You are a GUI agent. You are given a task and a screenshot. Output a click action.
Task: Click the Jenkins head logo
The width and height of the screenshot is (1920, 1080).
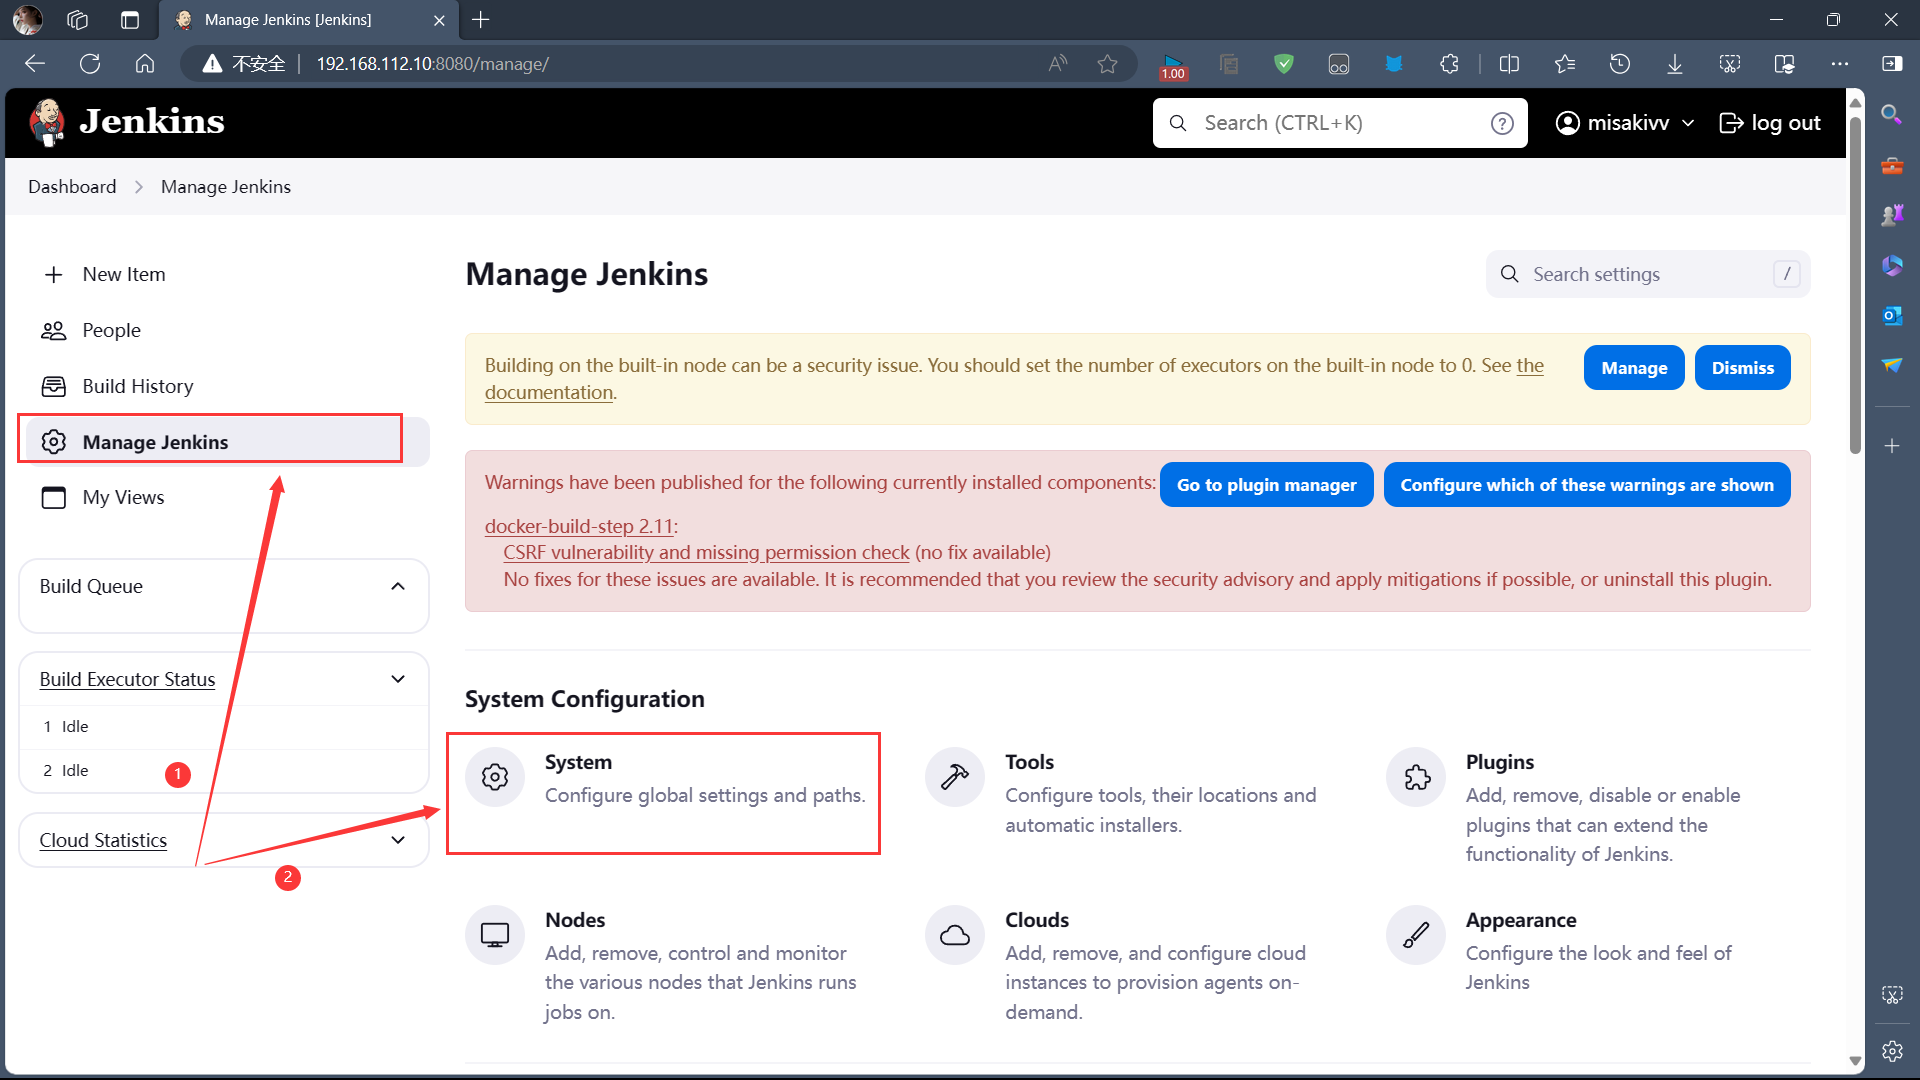coord(46,121)
